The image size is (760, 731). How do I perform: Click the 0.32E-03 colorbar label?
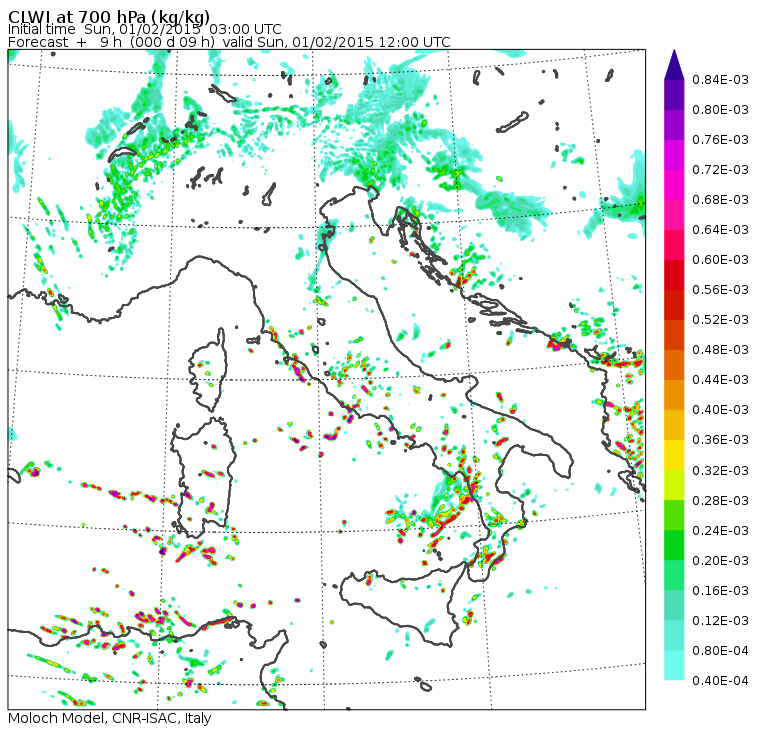click(720, 471)
